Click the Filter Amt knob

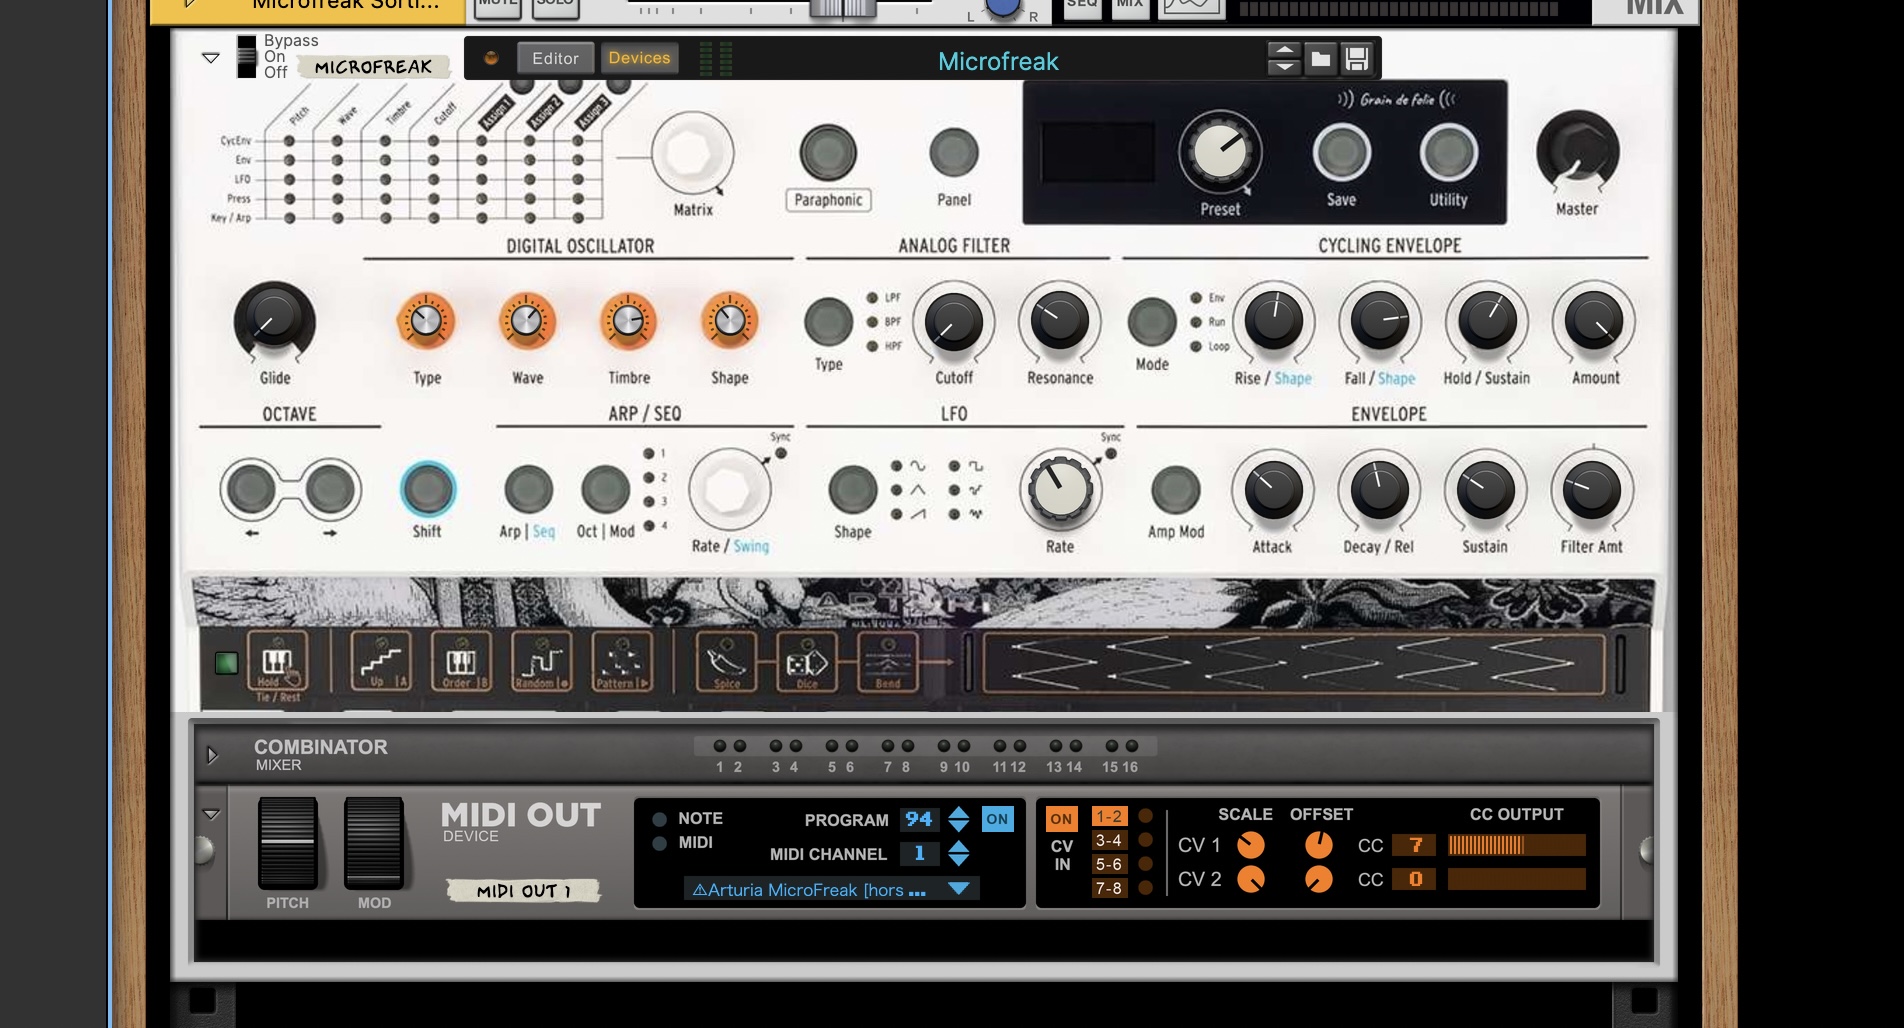[x=1591, y=490]
